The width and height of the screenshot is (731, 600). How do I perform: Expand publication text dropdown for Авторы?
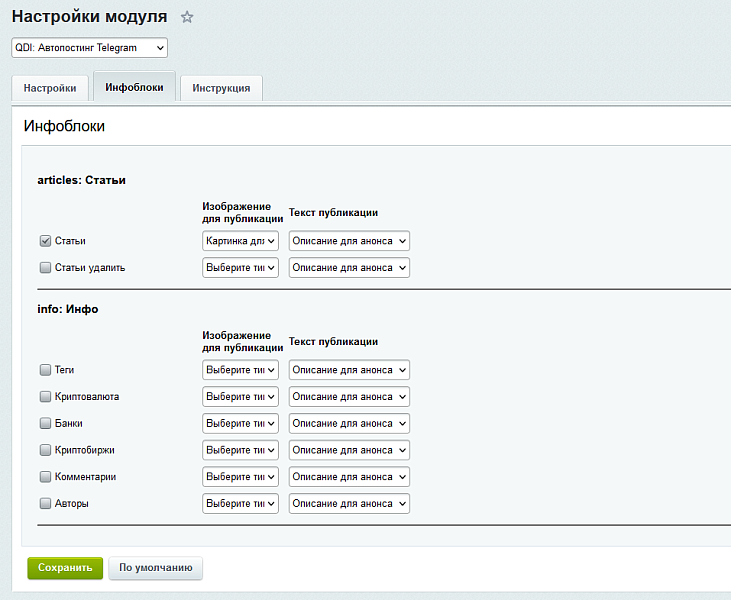coord(349,504)
